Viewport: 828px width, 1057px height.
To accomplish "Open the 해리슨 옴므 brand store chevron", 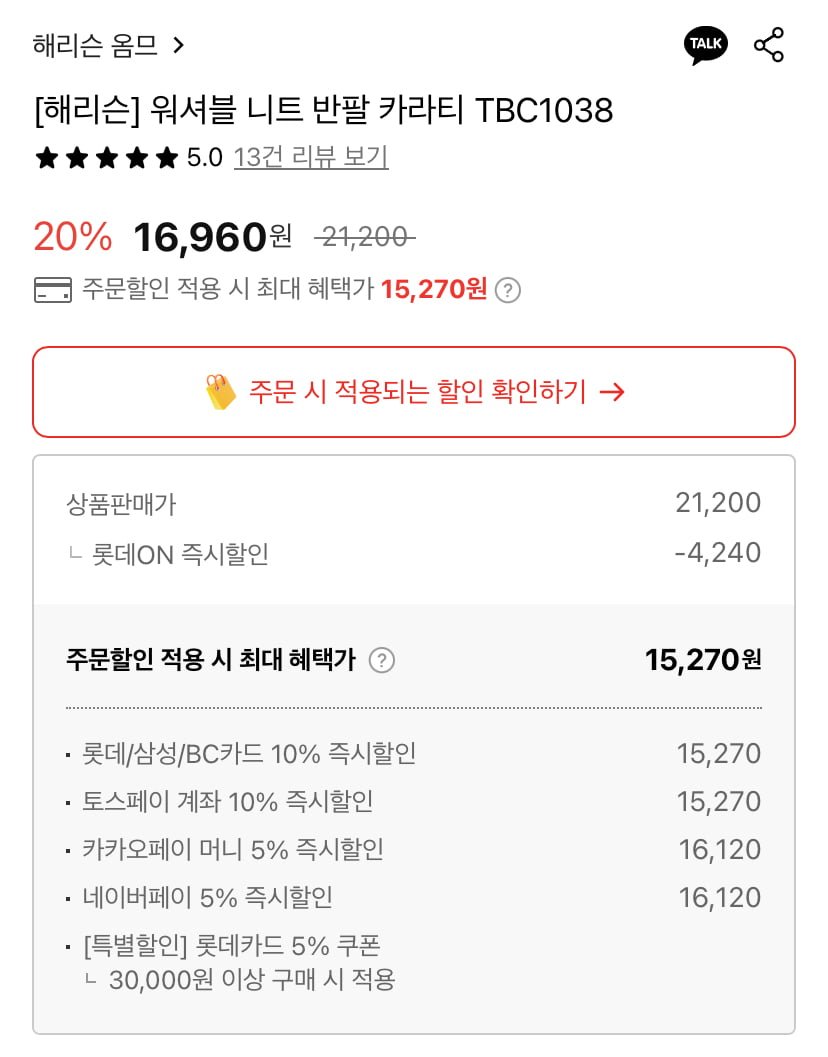I will click(x=179, y=46).
